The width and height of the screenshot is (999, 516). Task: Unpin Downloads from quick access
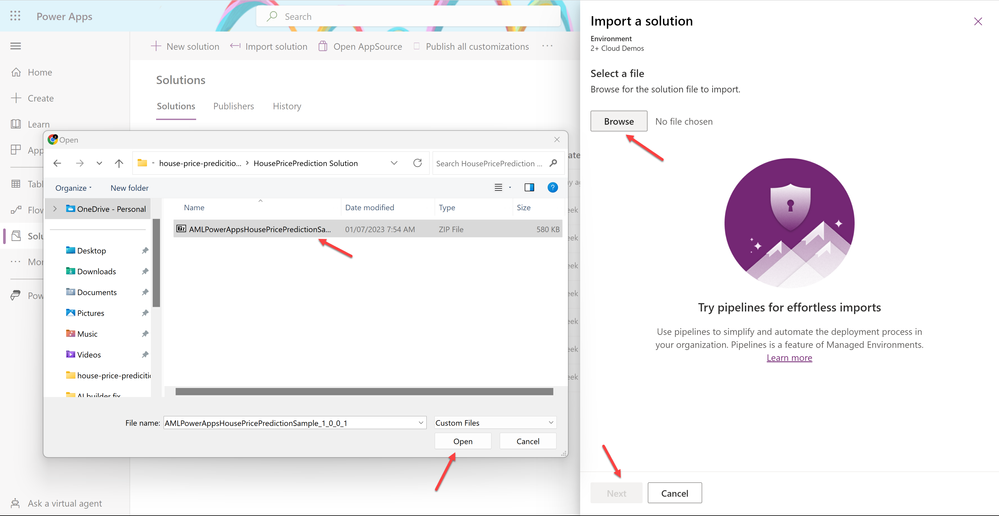145,271
